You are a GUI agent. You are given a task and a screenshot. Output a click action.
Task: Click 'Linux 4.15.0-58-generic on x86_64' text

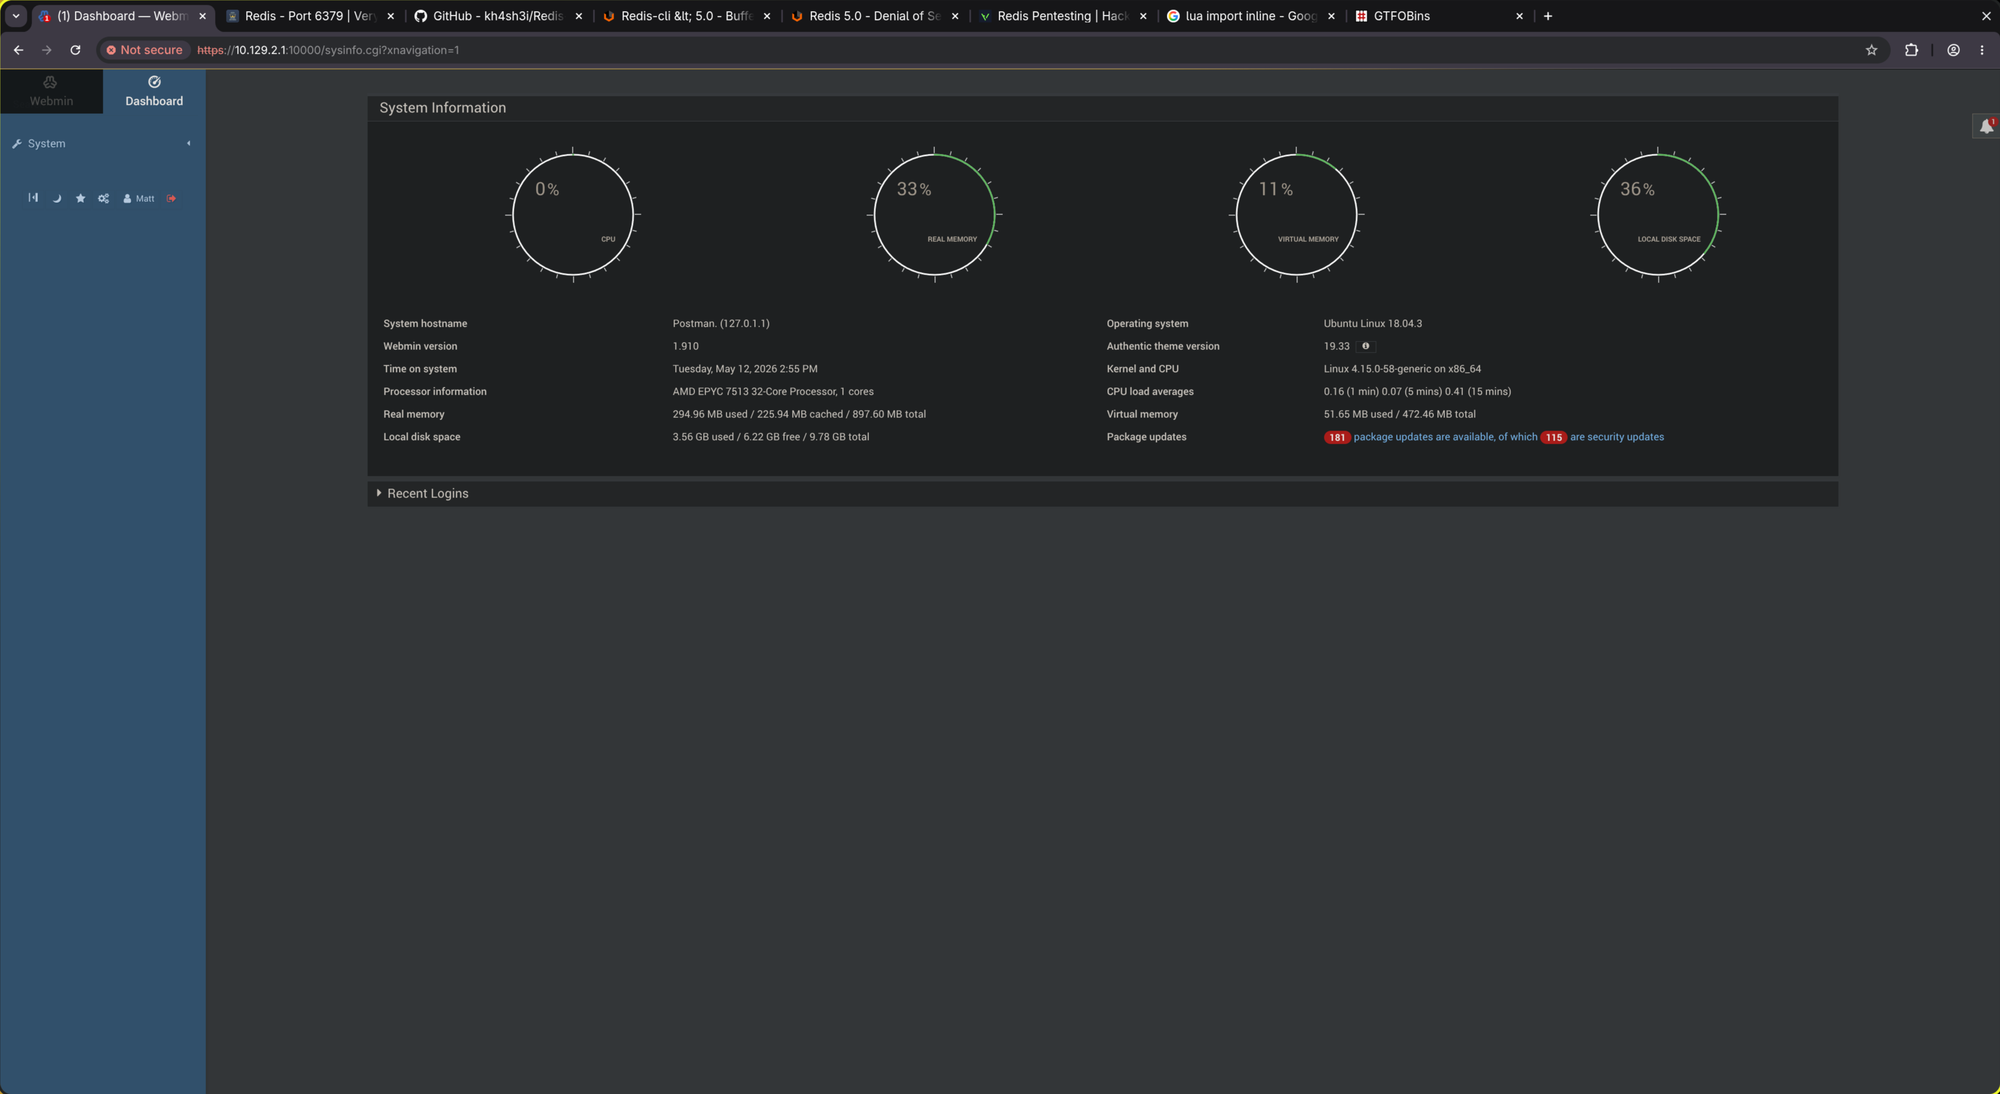tap(1402, 369)
